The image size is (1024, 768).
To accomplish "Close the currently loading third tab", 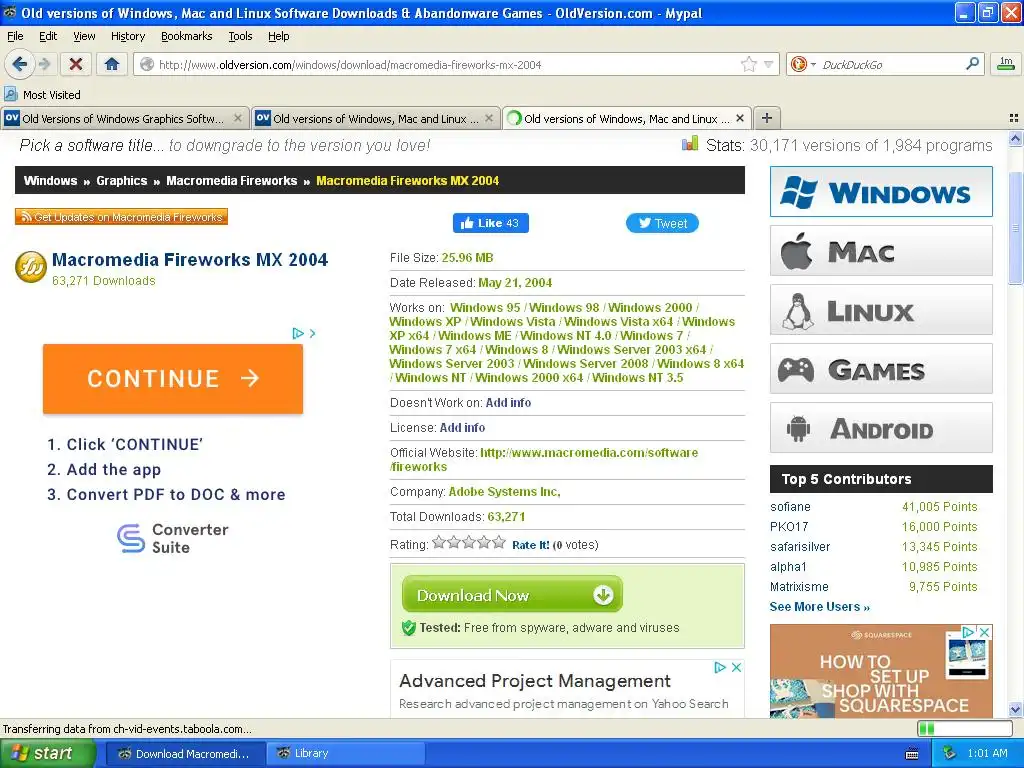I will click(x=740, y=118).
